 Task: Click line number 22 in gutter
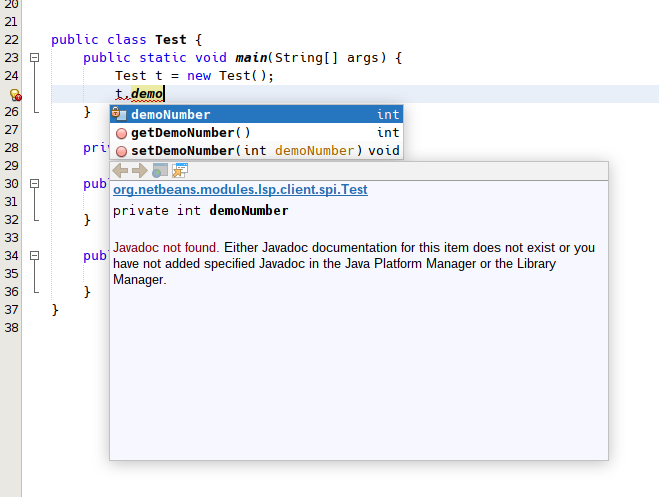(12, 39)
